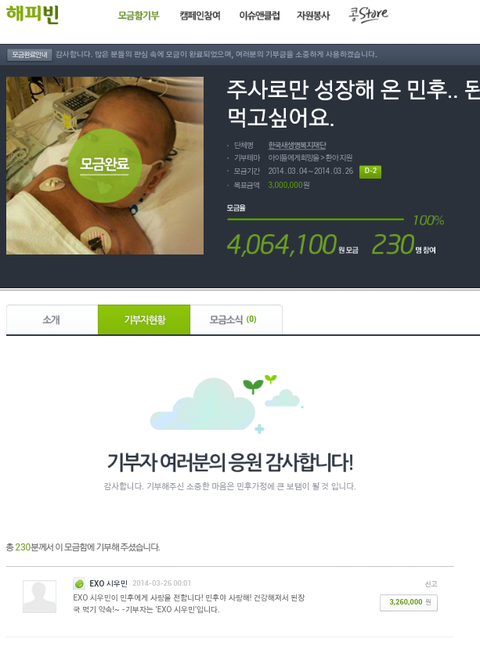Open the 해피빈 logo home link

tap(33, 15)
